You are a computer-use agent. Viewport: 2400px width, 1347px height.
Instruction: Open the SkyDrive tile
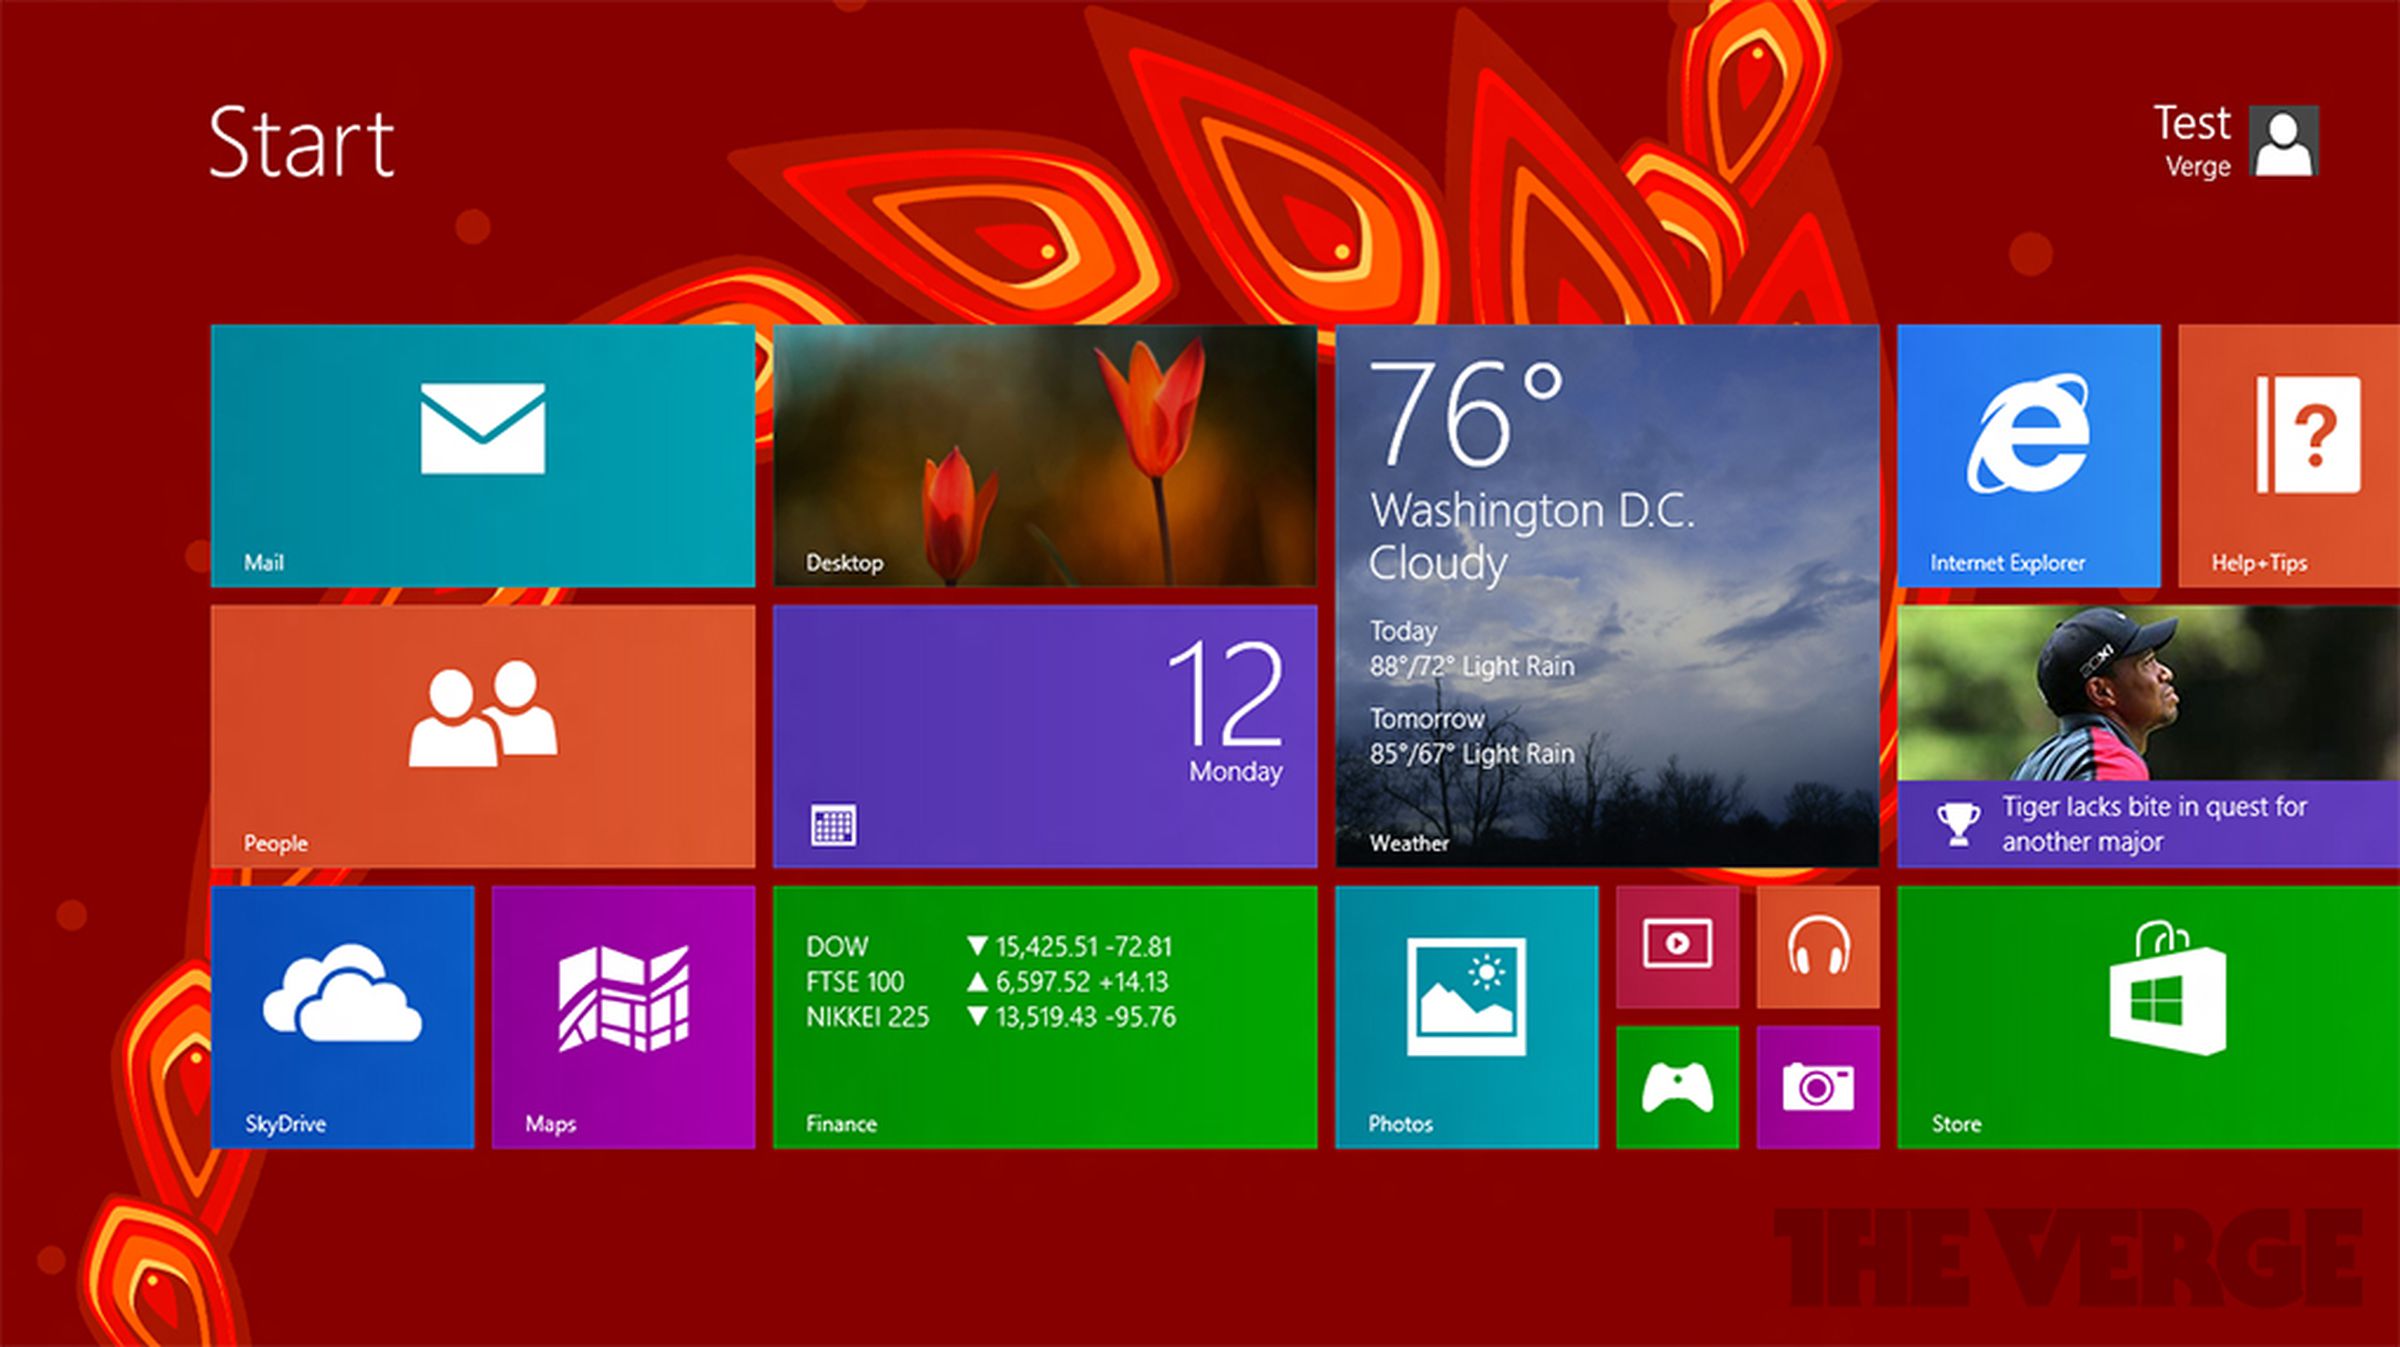pos(342,1017)
